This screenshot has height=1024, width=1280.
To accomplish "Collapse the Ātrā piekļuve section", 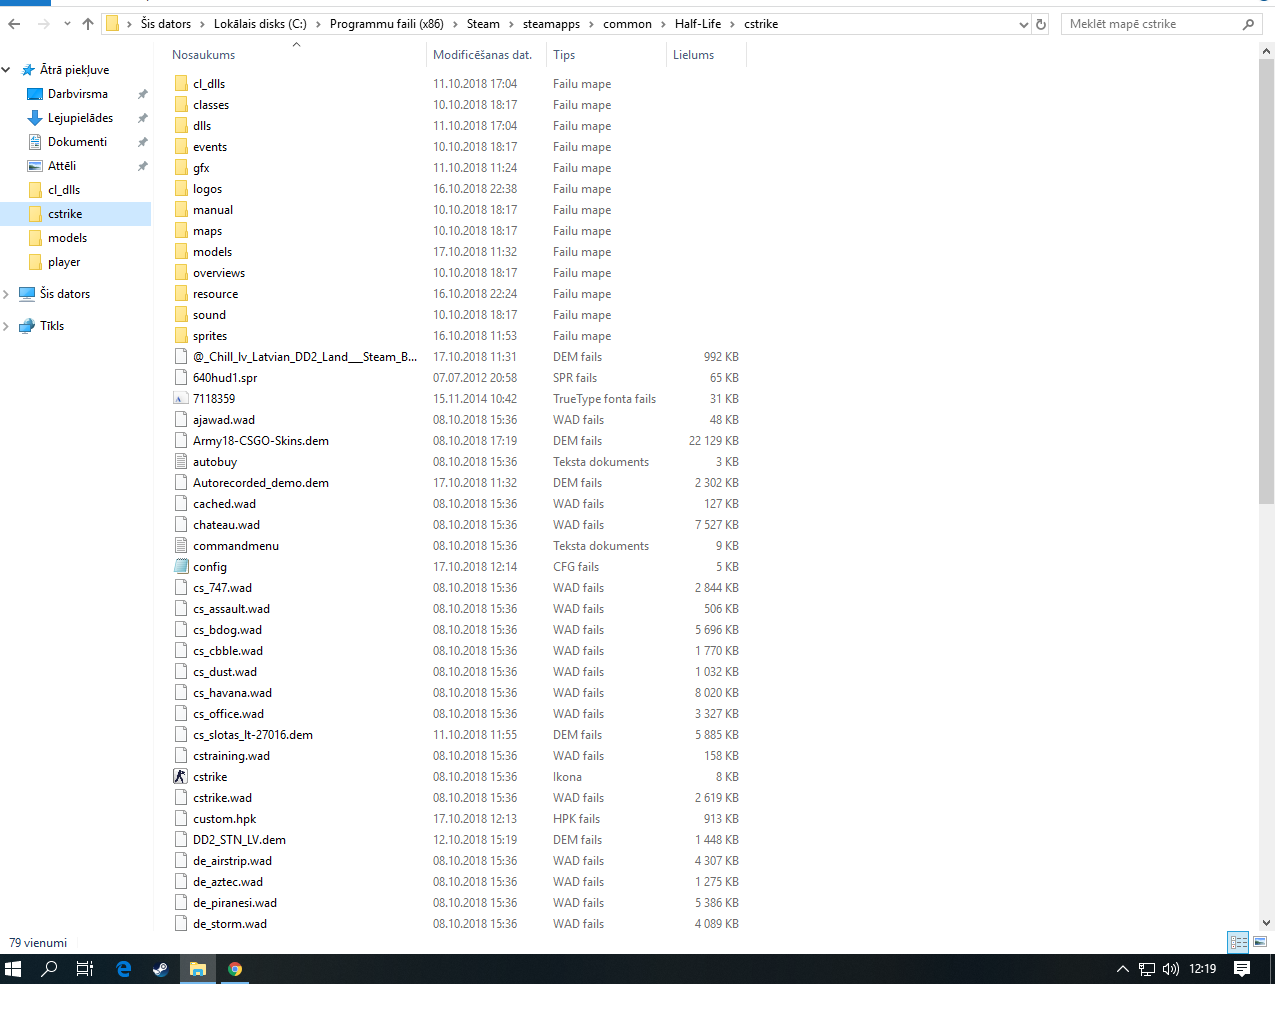I will click(7, 70).
